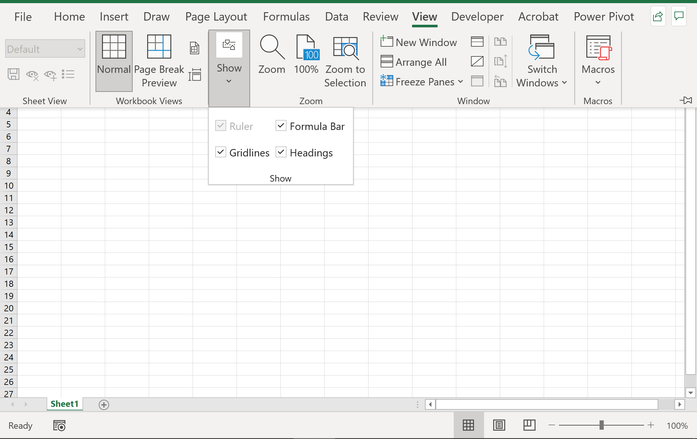Select Normal view in status bar
The width and height of the screenshot is (697, 439).
pyautogui.click(x=468, y=425)
